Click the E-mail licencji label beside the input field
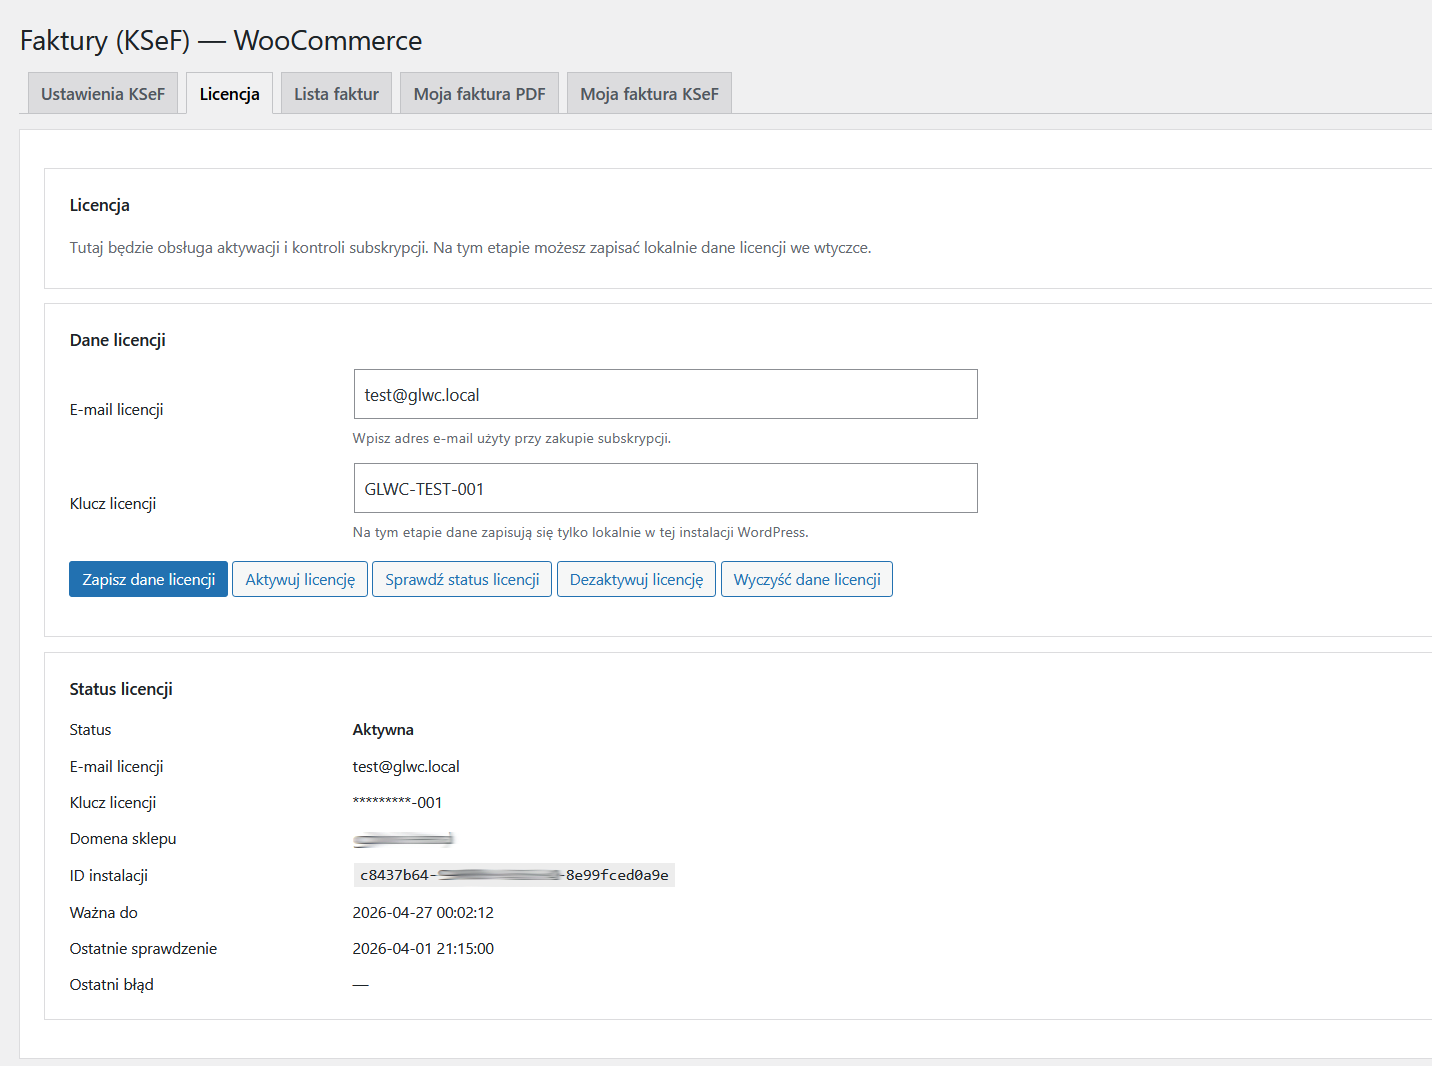Screen dimensions: 1432x1066 click(x=116, y=410)
